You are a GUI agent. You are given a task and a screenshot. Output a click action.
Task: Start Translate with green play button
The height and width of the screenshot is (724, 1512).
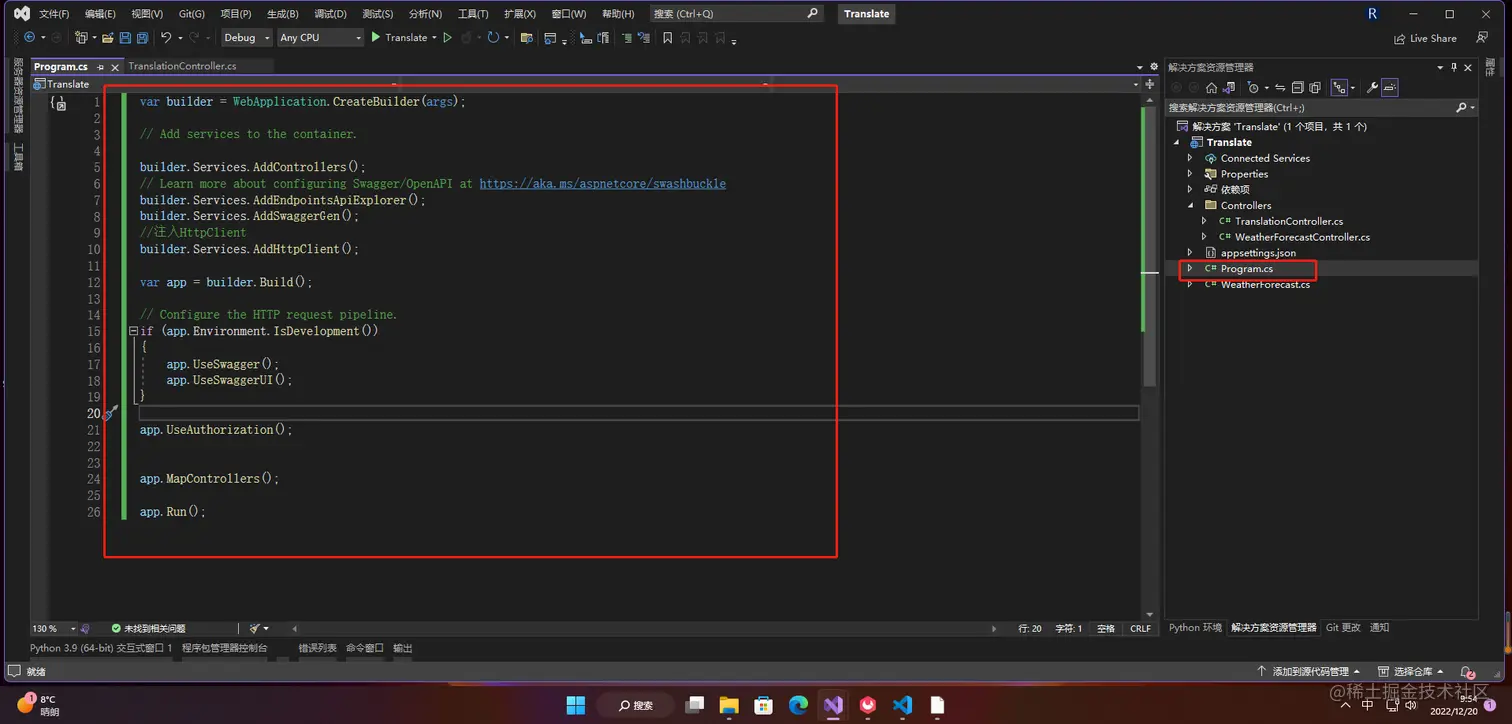(x=376, y=37)
